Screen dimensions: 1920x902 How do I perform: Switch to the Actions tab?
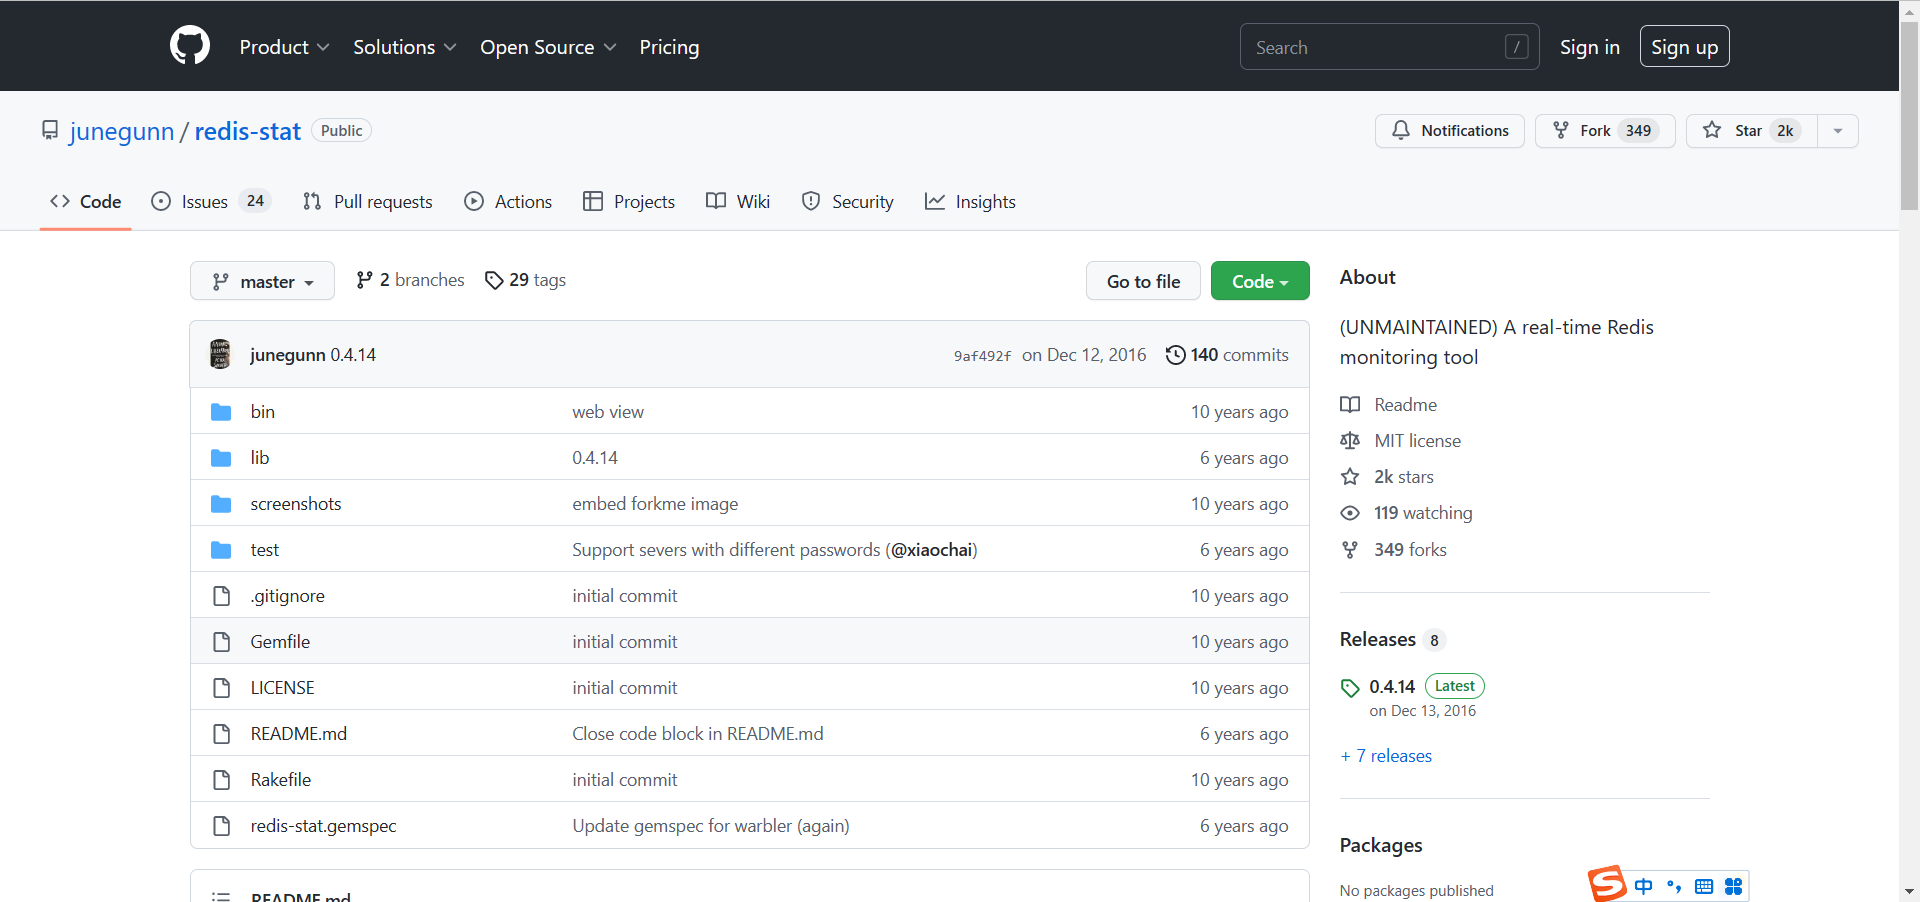pyautogui.click(x=508, y=201)
